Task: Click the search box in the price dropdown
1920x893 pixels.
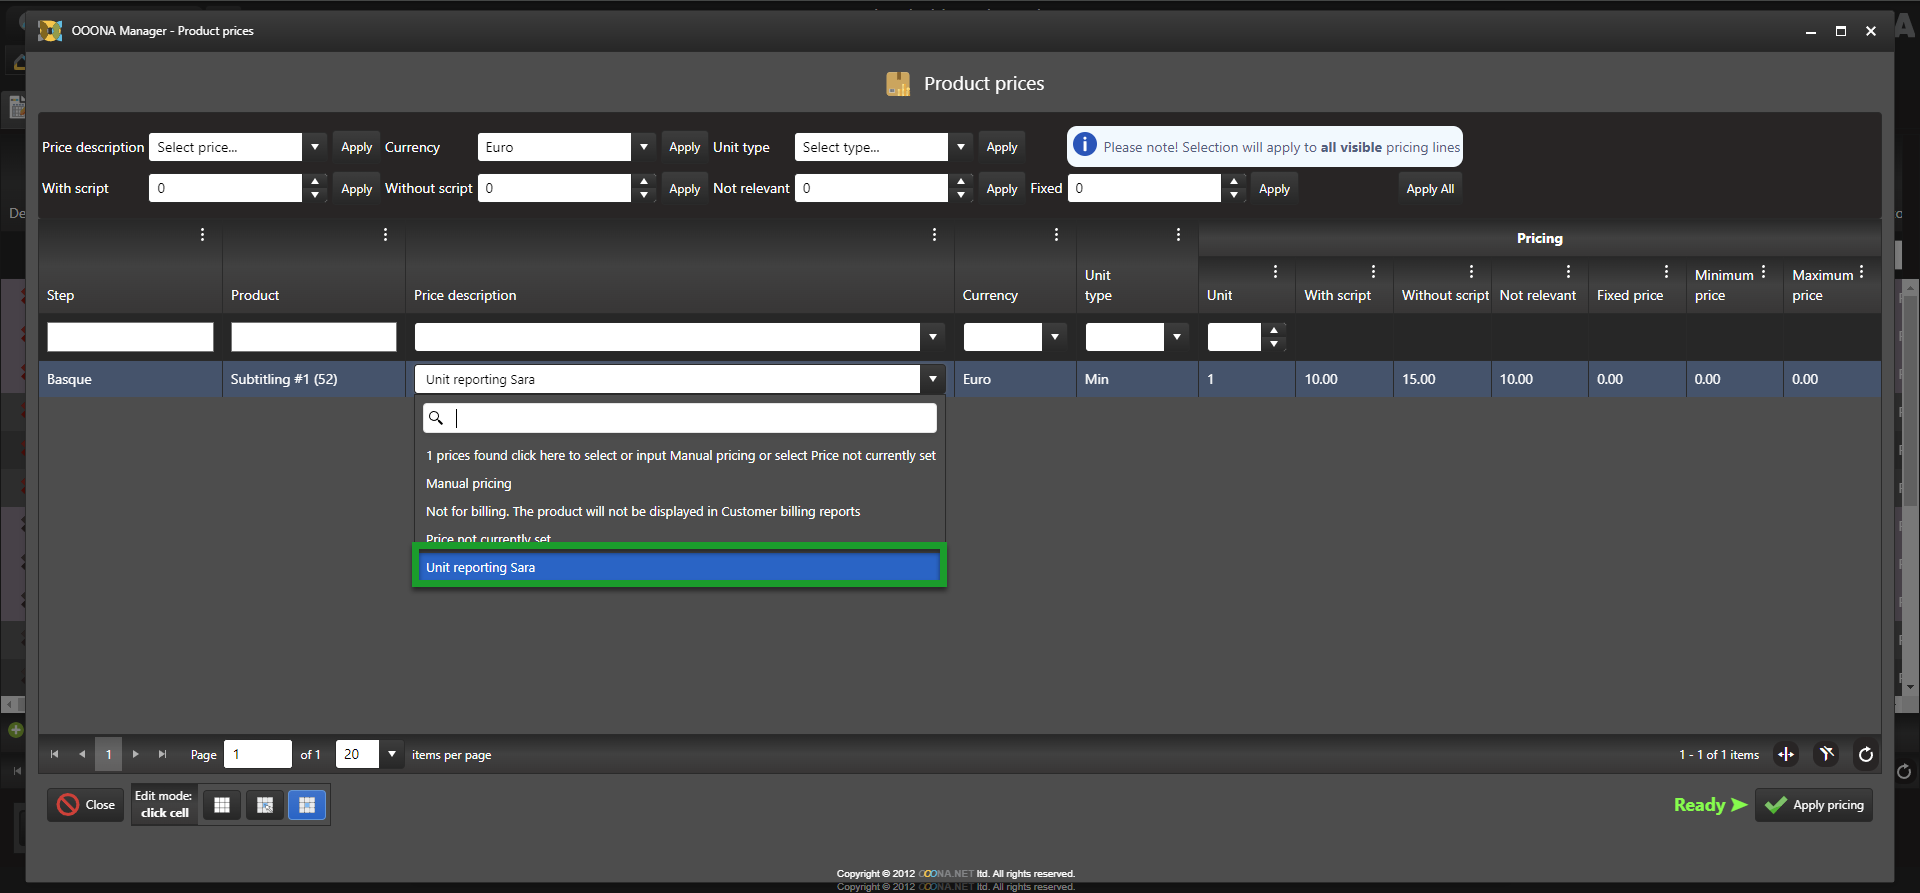Action: coord(690,418)
